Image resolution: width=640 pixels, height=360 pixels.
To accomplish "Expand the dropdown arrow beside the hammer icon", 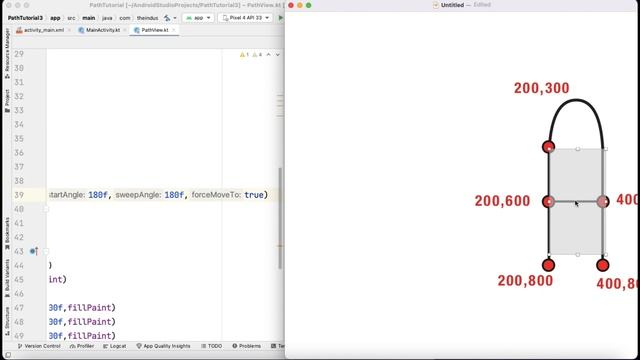I will (x=175, y=18).
